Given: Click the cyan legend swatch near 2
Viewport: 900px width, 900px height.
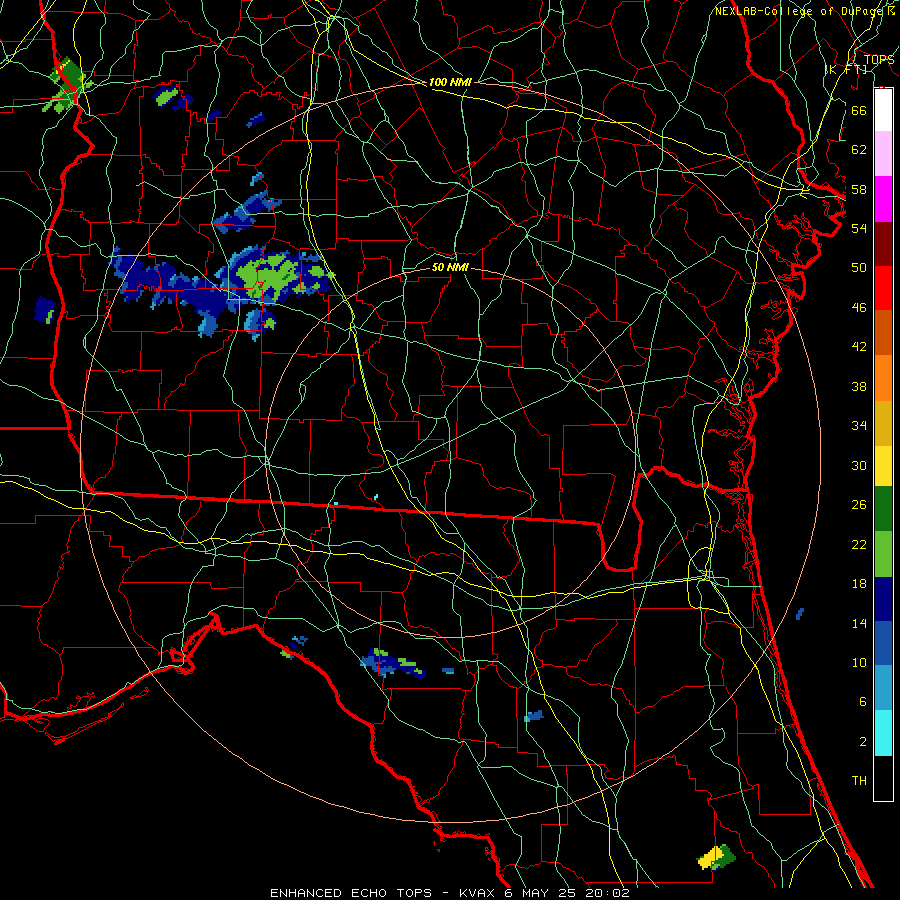Looking at the screenshot, I should 883,733.
